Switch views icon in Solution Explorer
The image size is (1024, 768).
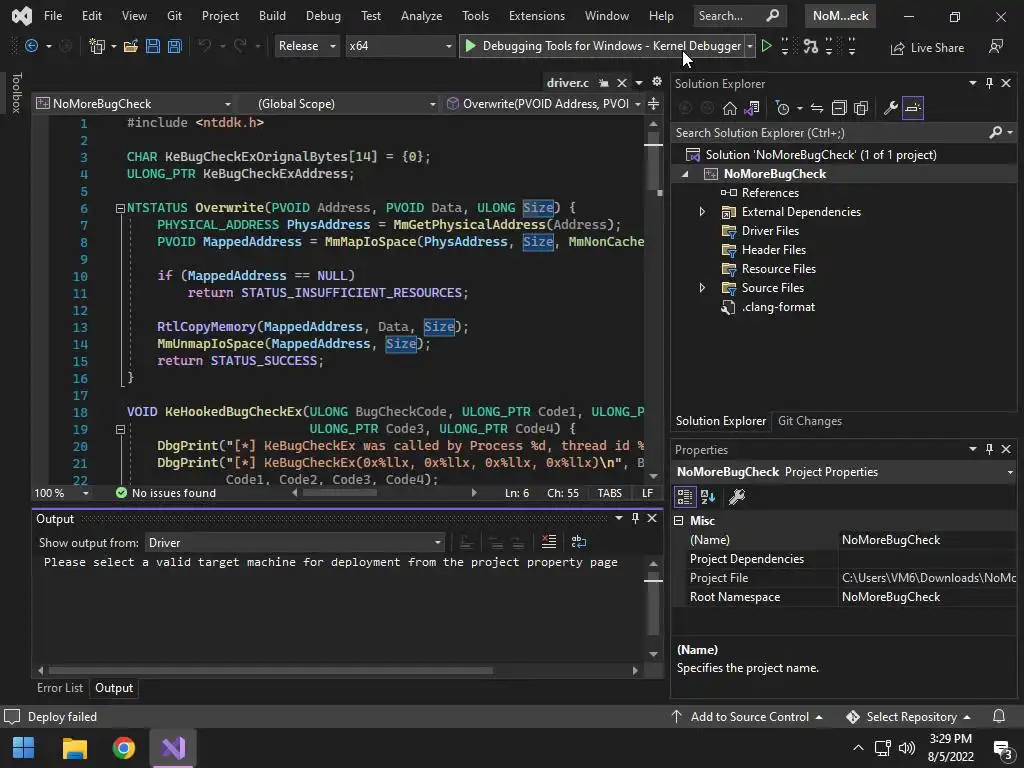(x=752, y=108)
